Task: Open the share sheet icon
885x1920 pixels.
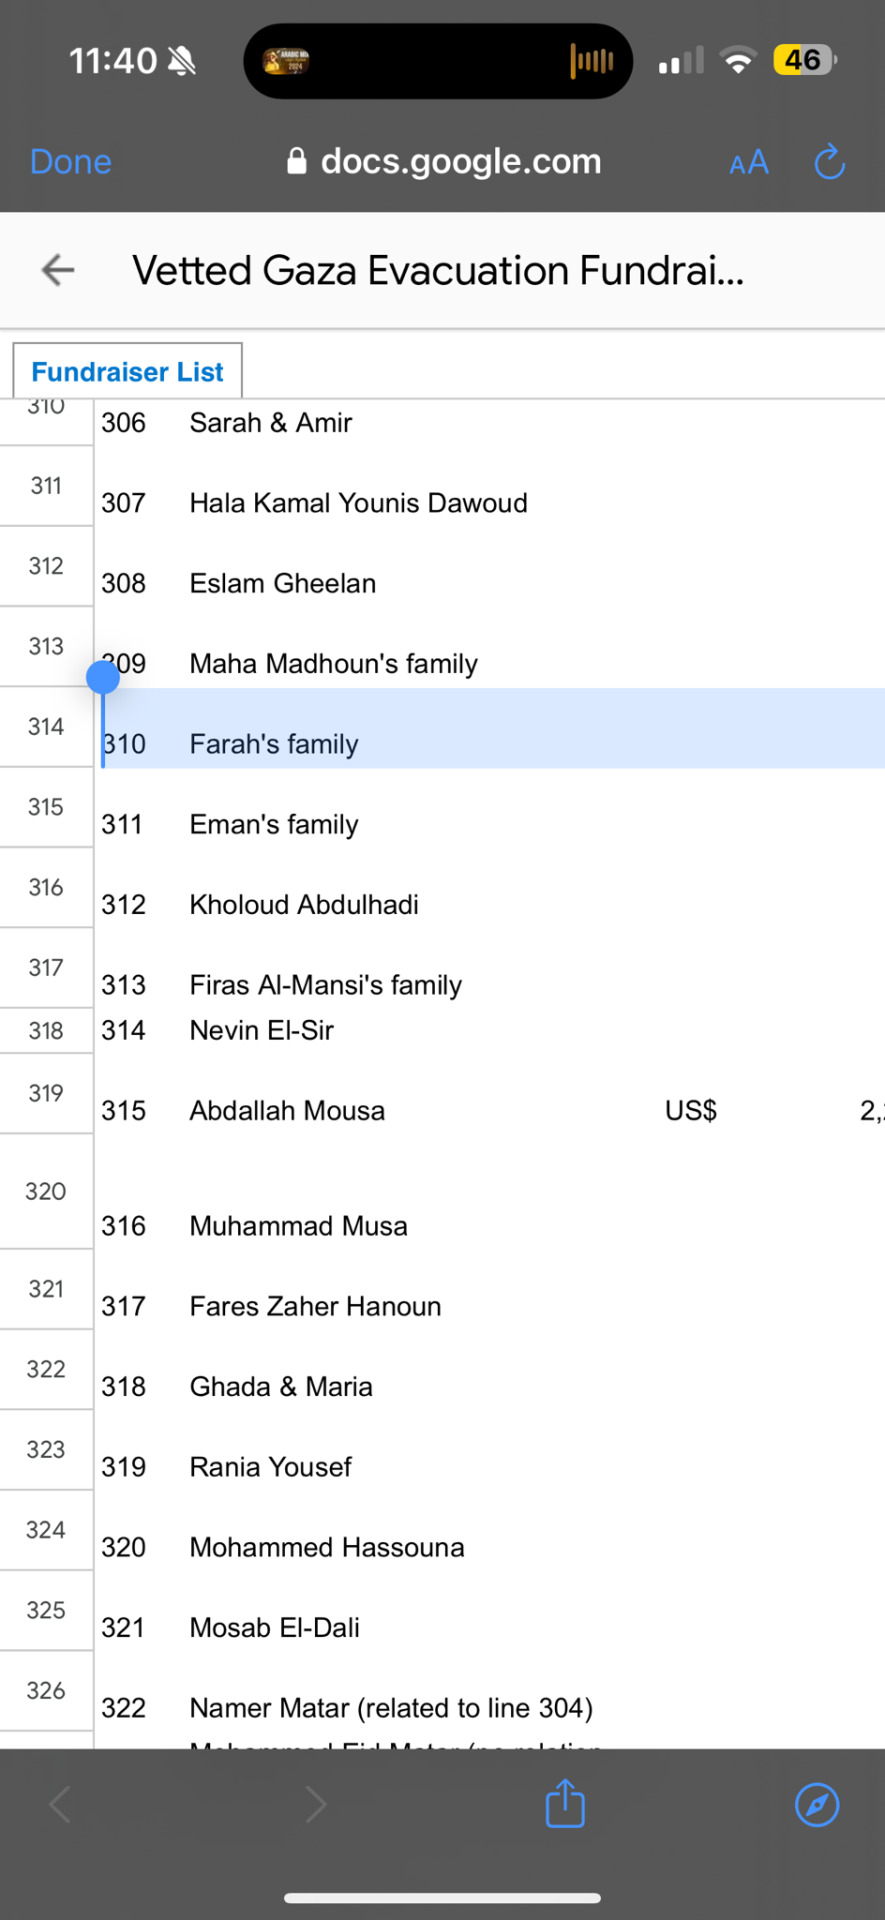Action: pos(565,1803)
